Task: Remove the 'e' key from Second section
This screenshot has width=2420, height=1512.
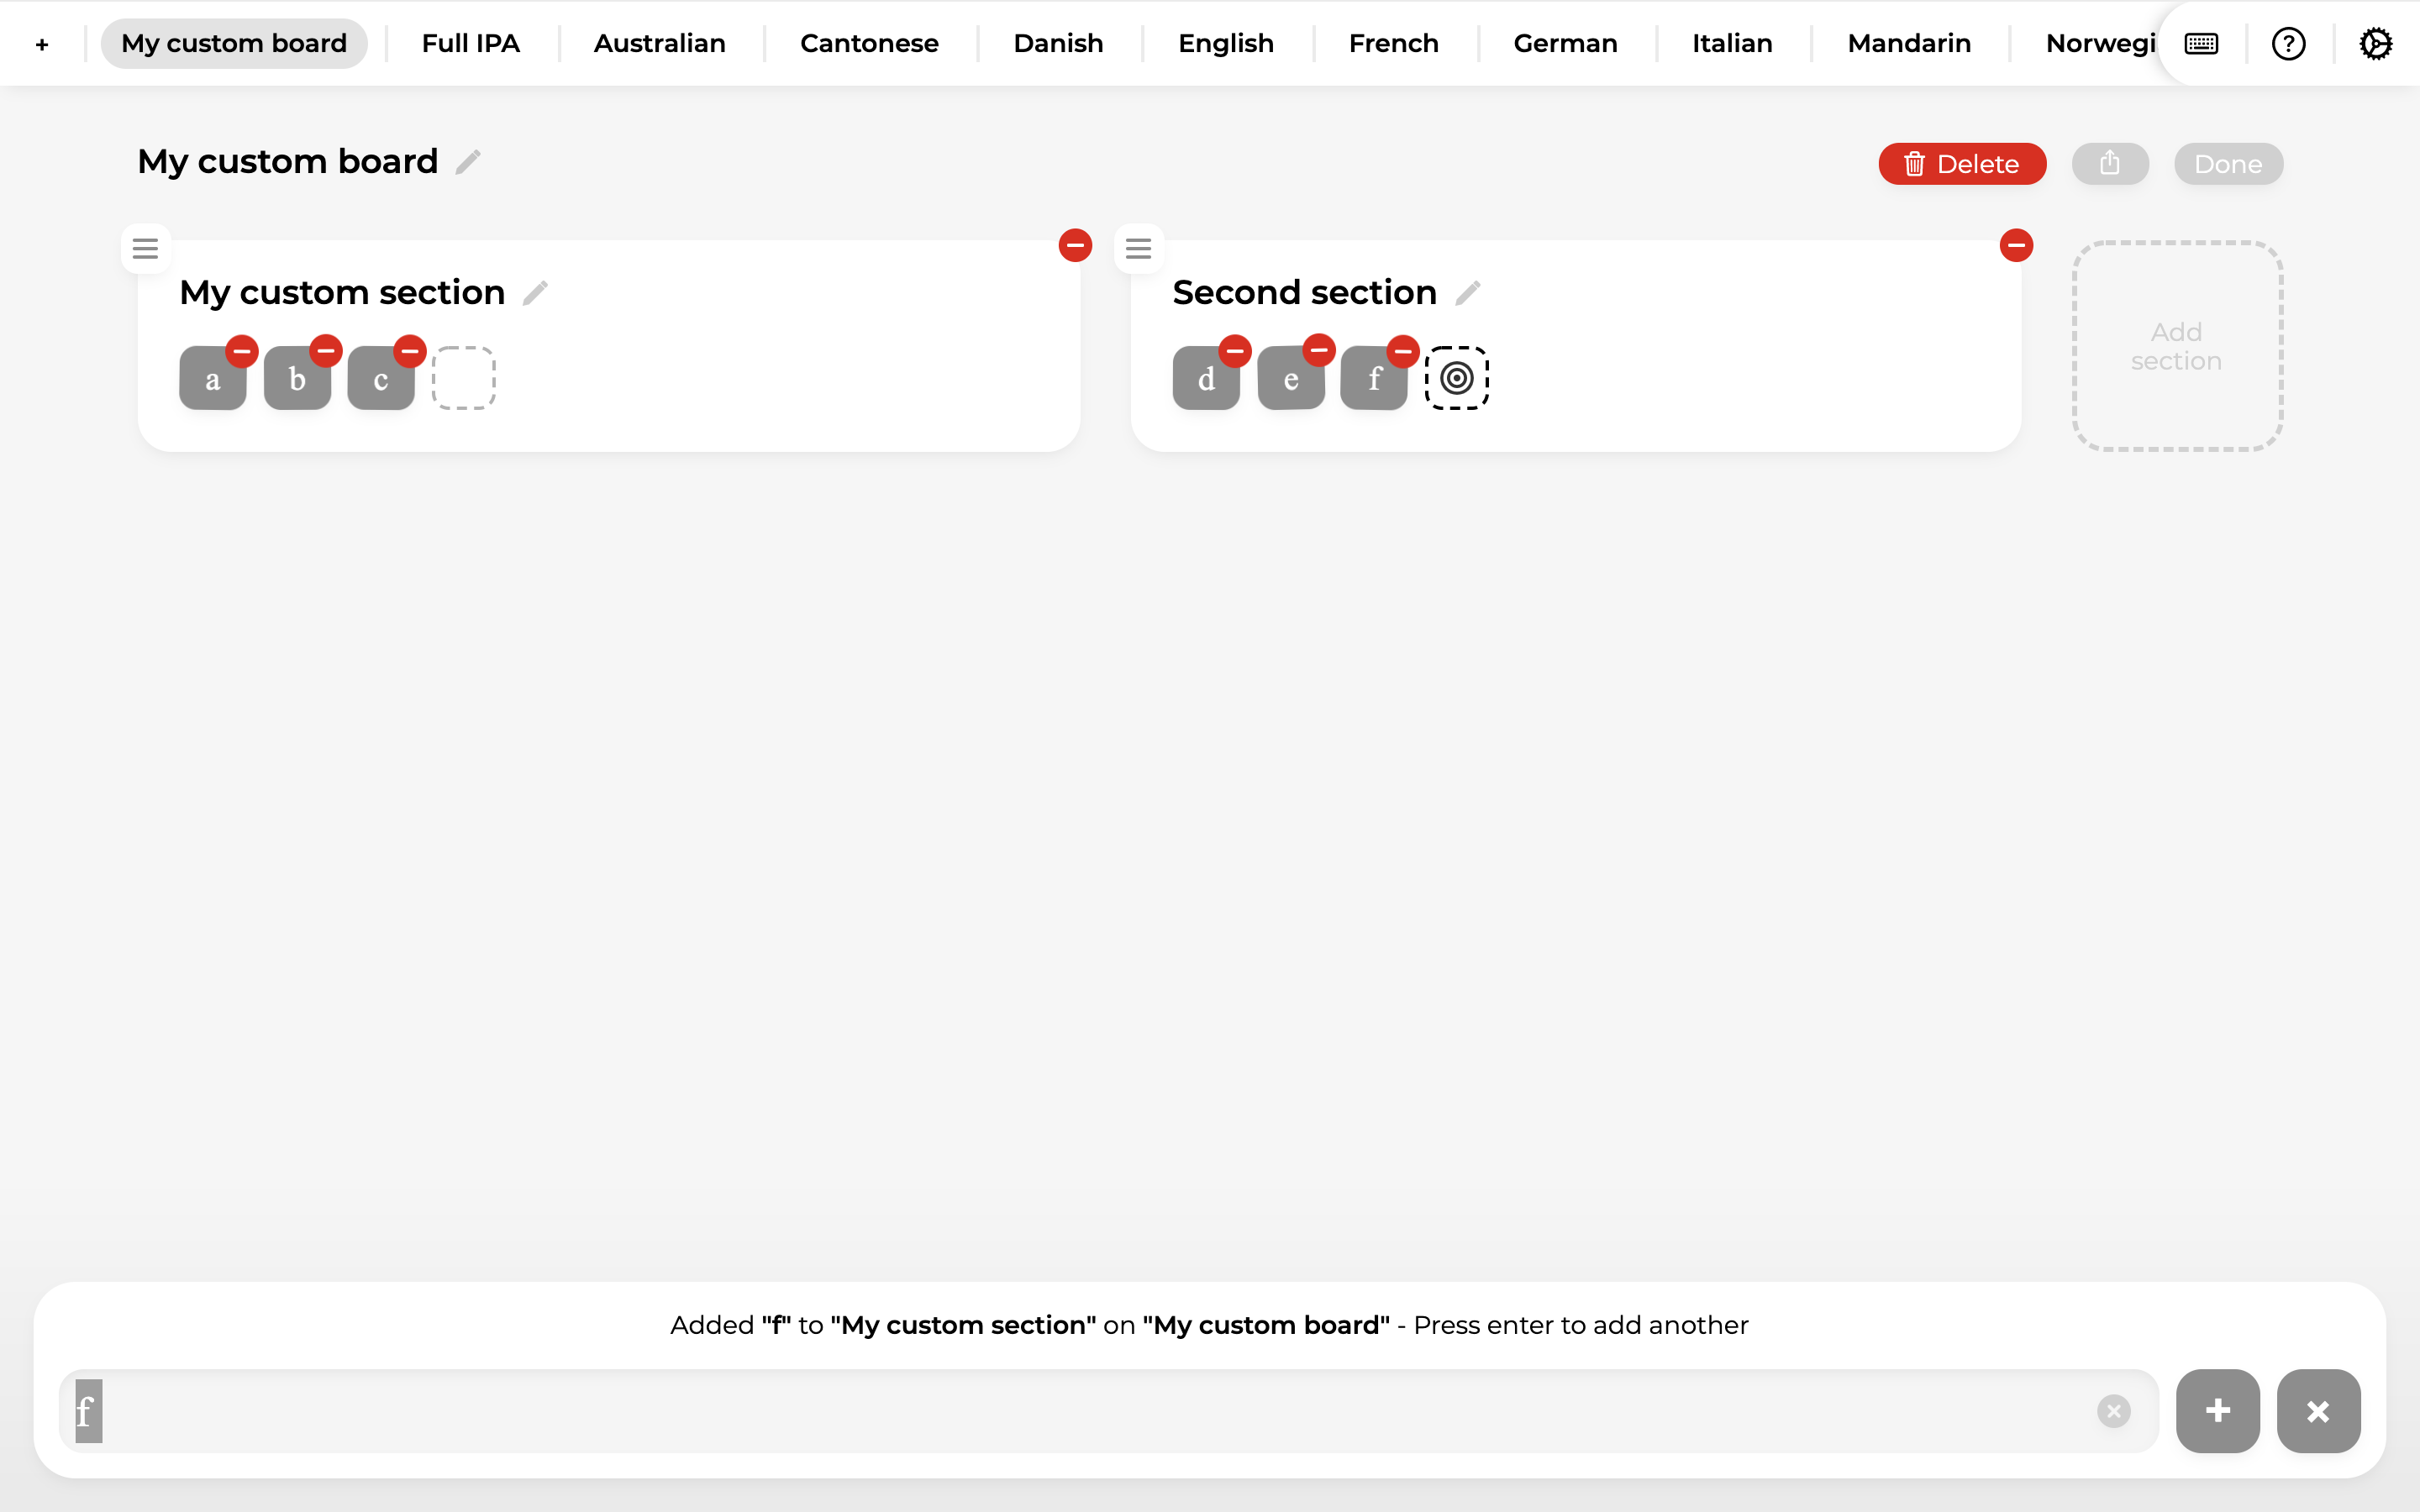Action: point(1318,351)
